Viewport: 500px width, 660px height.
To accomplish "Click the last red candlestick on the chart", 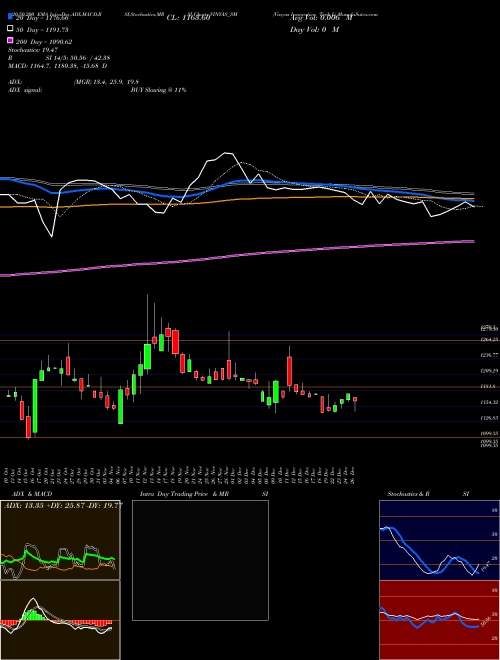I will (x=355, y=399).
